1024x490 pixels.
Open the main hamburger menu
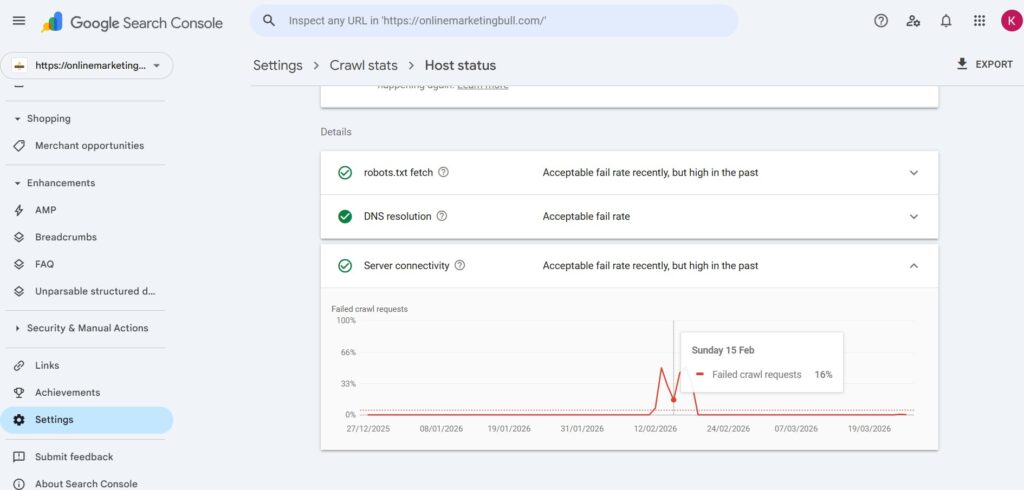coord(19,21)
